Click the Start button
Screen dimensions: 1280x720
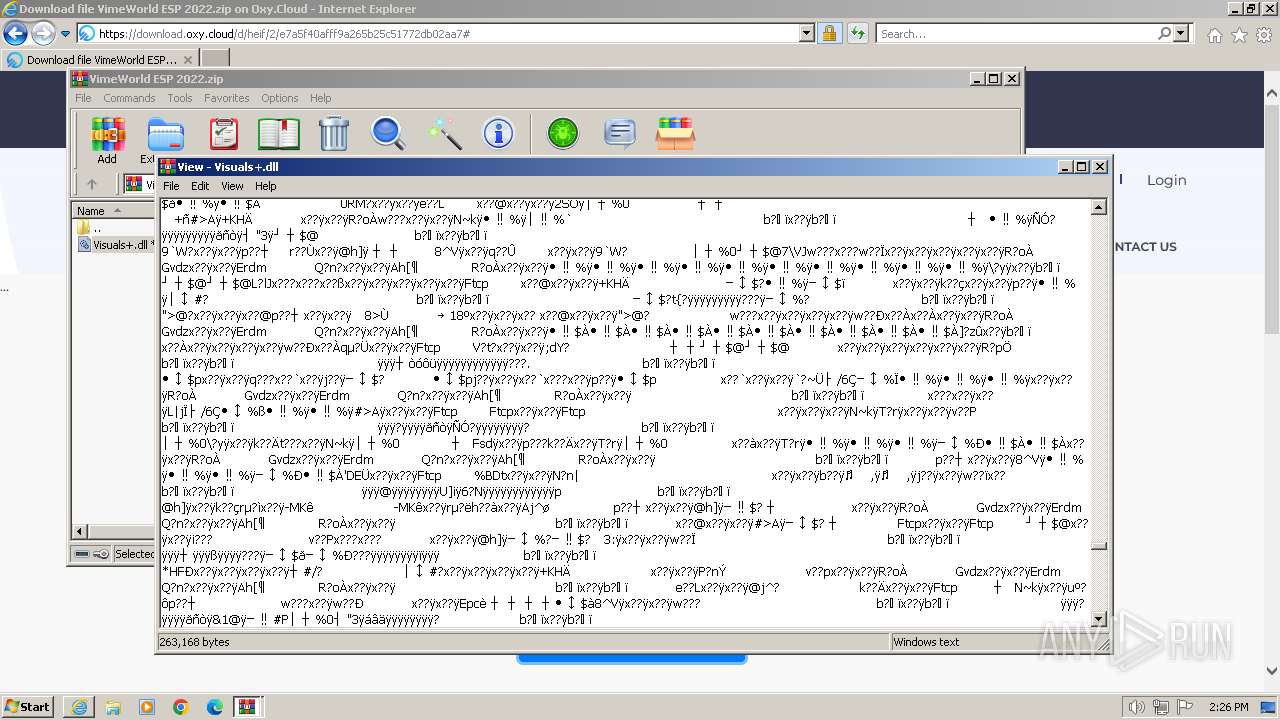click(x=27, y=707)
